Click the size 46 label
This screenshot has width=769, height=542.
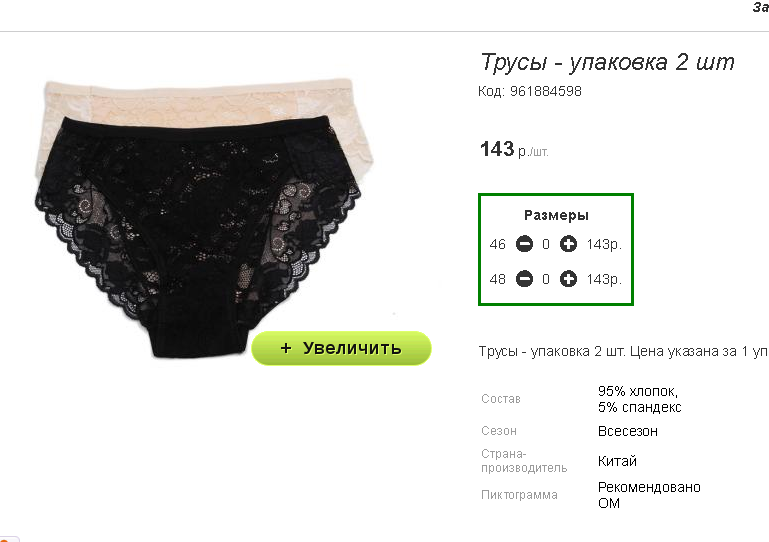click(x=497, y=244)
